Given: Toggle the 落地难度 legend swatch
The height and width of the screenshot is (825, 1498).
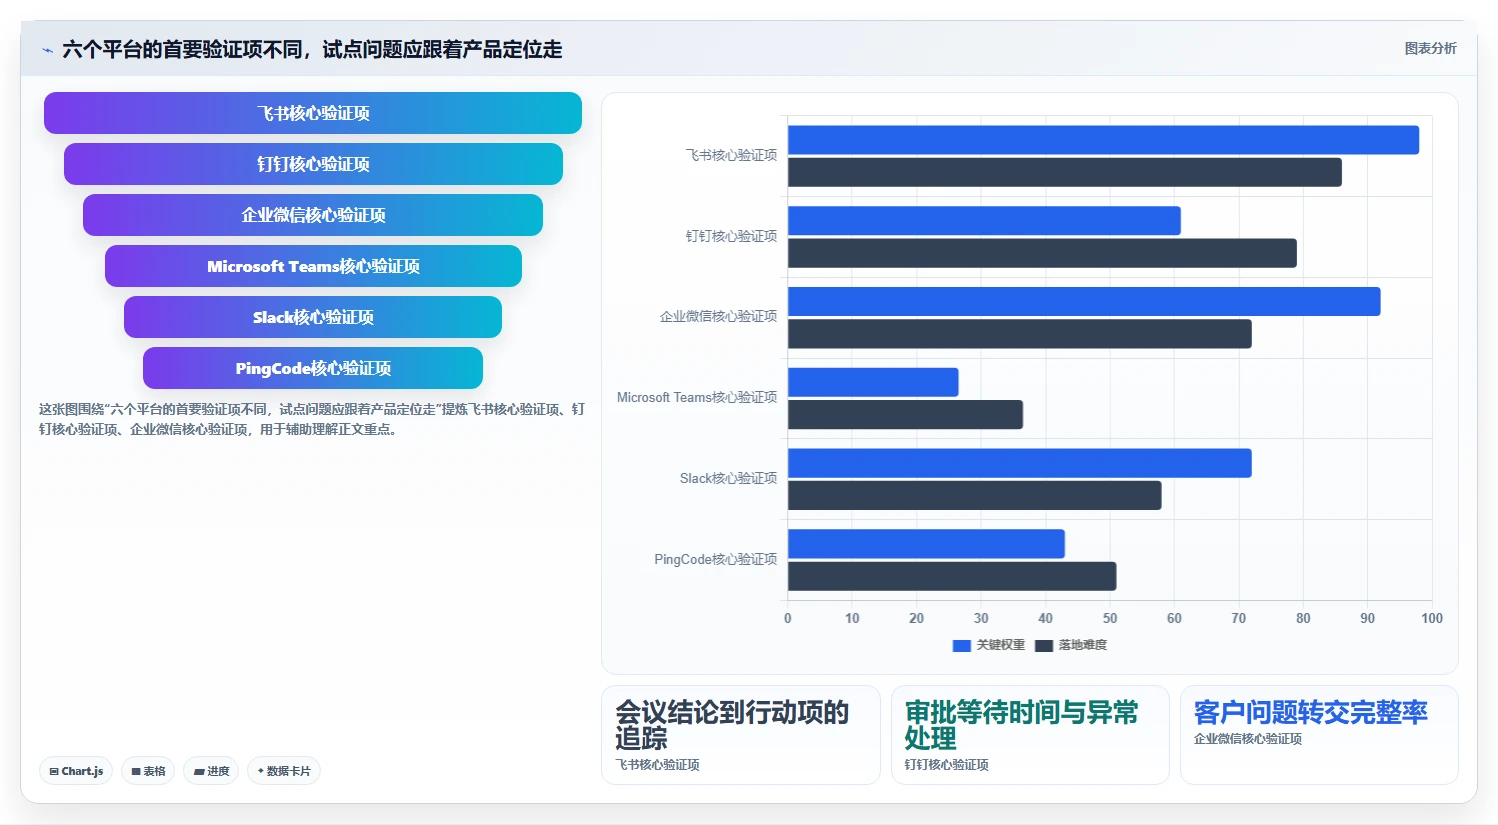Looking at the screenshot, I should 1044,646.
